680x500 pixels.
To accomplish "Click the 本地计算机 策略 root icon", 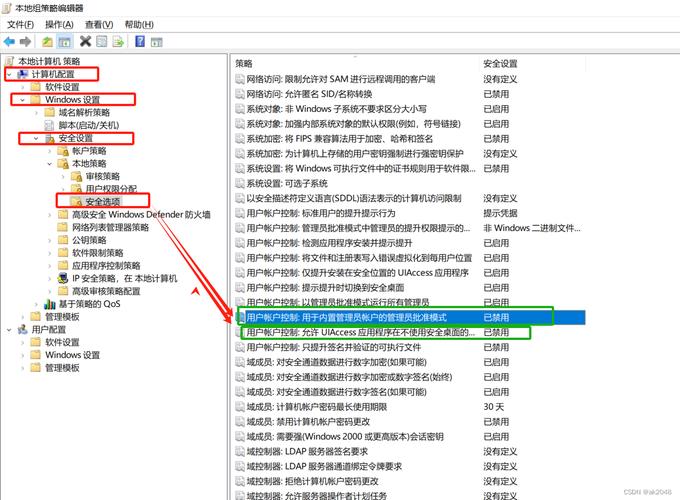I will coord(9,61).
